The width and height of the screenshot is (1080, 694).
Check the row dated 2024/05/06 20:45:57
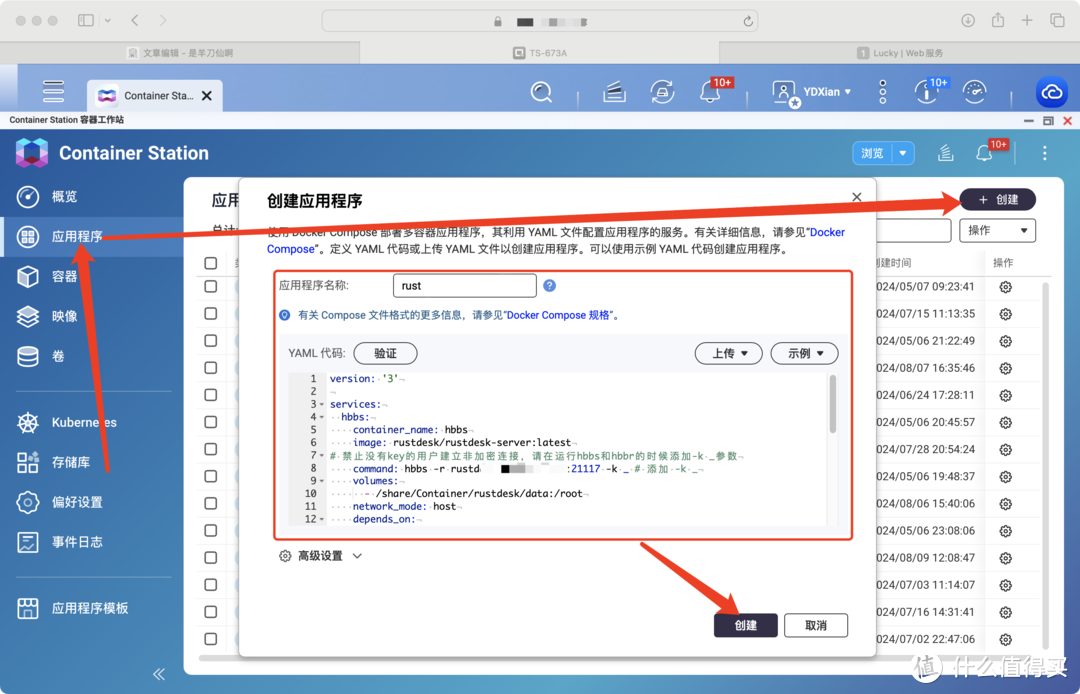coord(211,422)
